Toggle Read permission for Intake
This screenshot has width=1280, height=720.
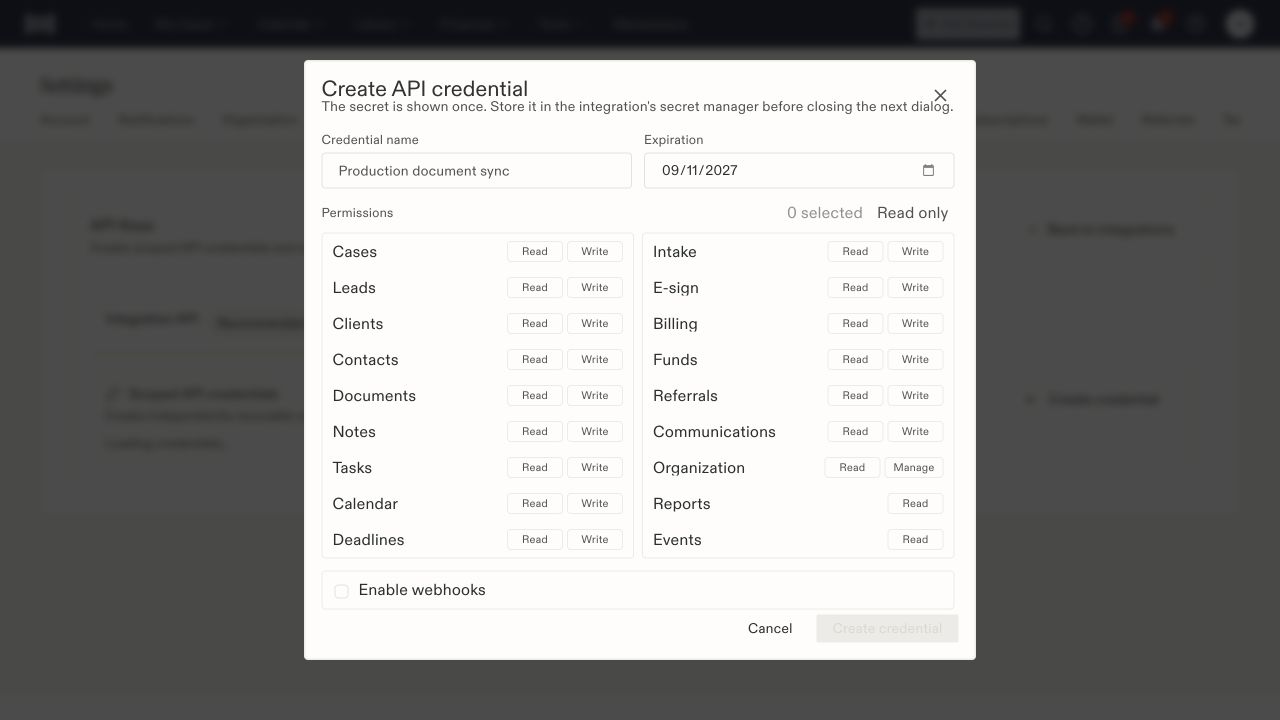point(855,252)
